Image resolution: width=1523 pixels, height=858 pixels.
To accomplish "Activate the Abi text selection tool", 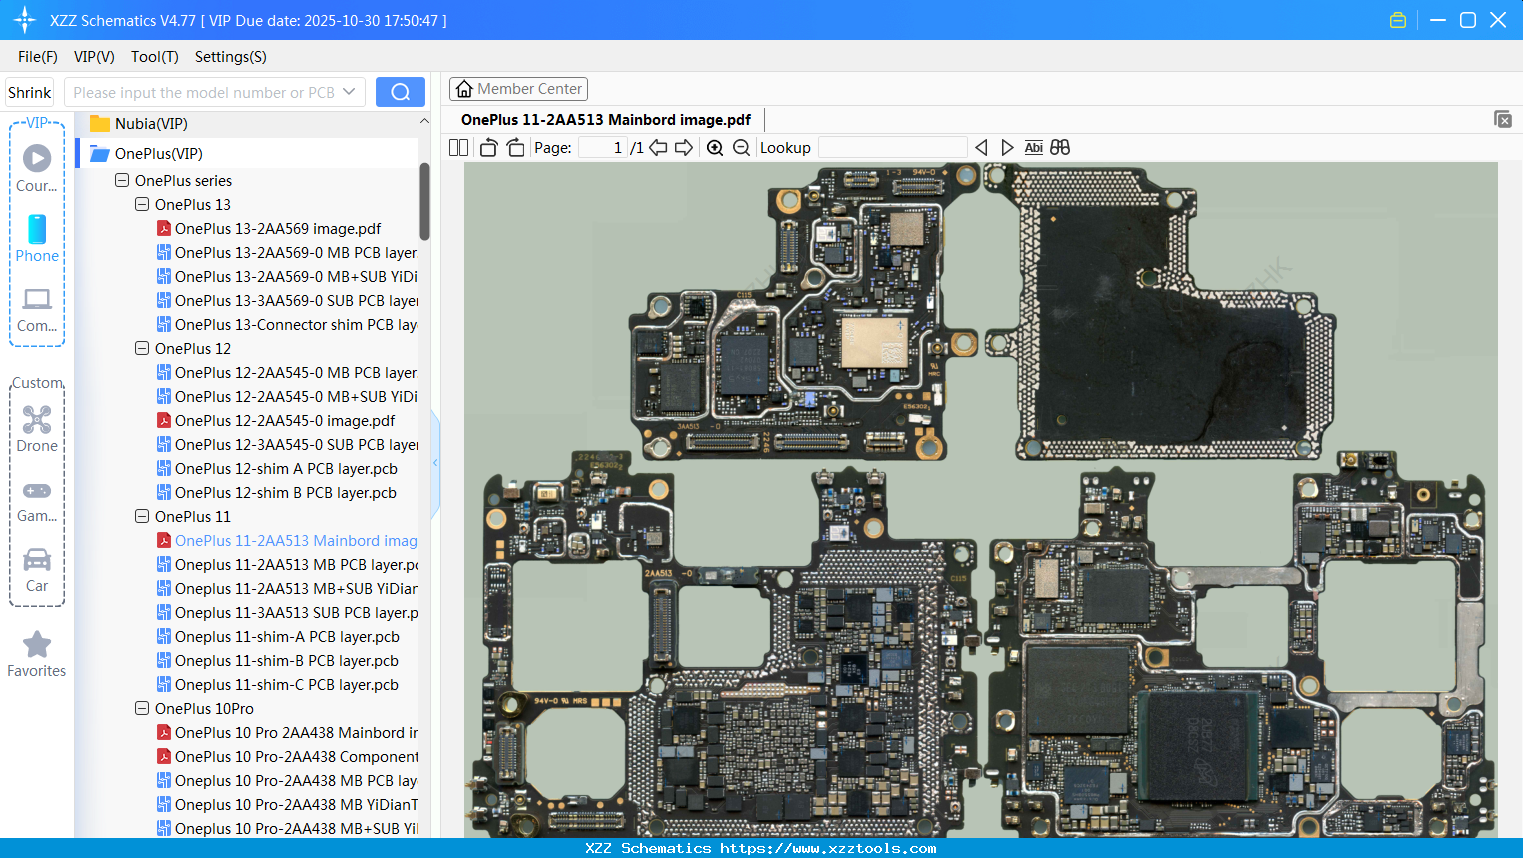I will [1033, 147].
